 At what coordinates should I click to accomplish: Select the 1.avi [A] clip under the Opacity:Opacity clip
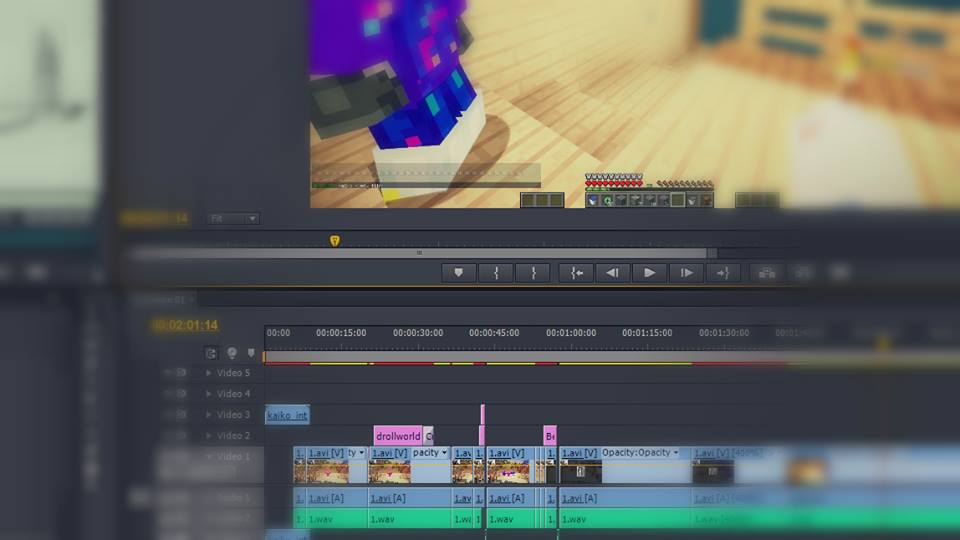(x=625, y=498)
